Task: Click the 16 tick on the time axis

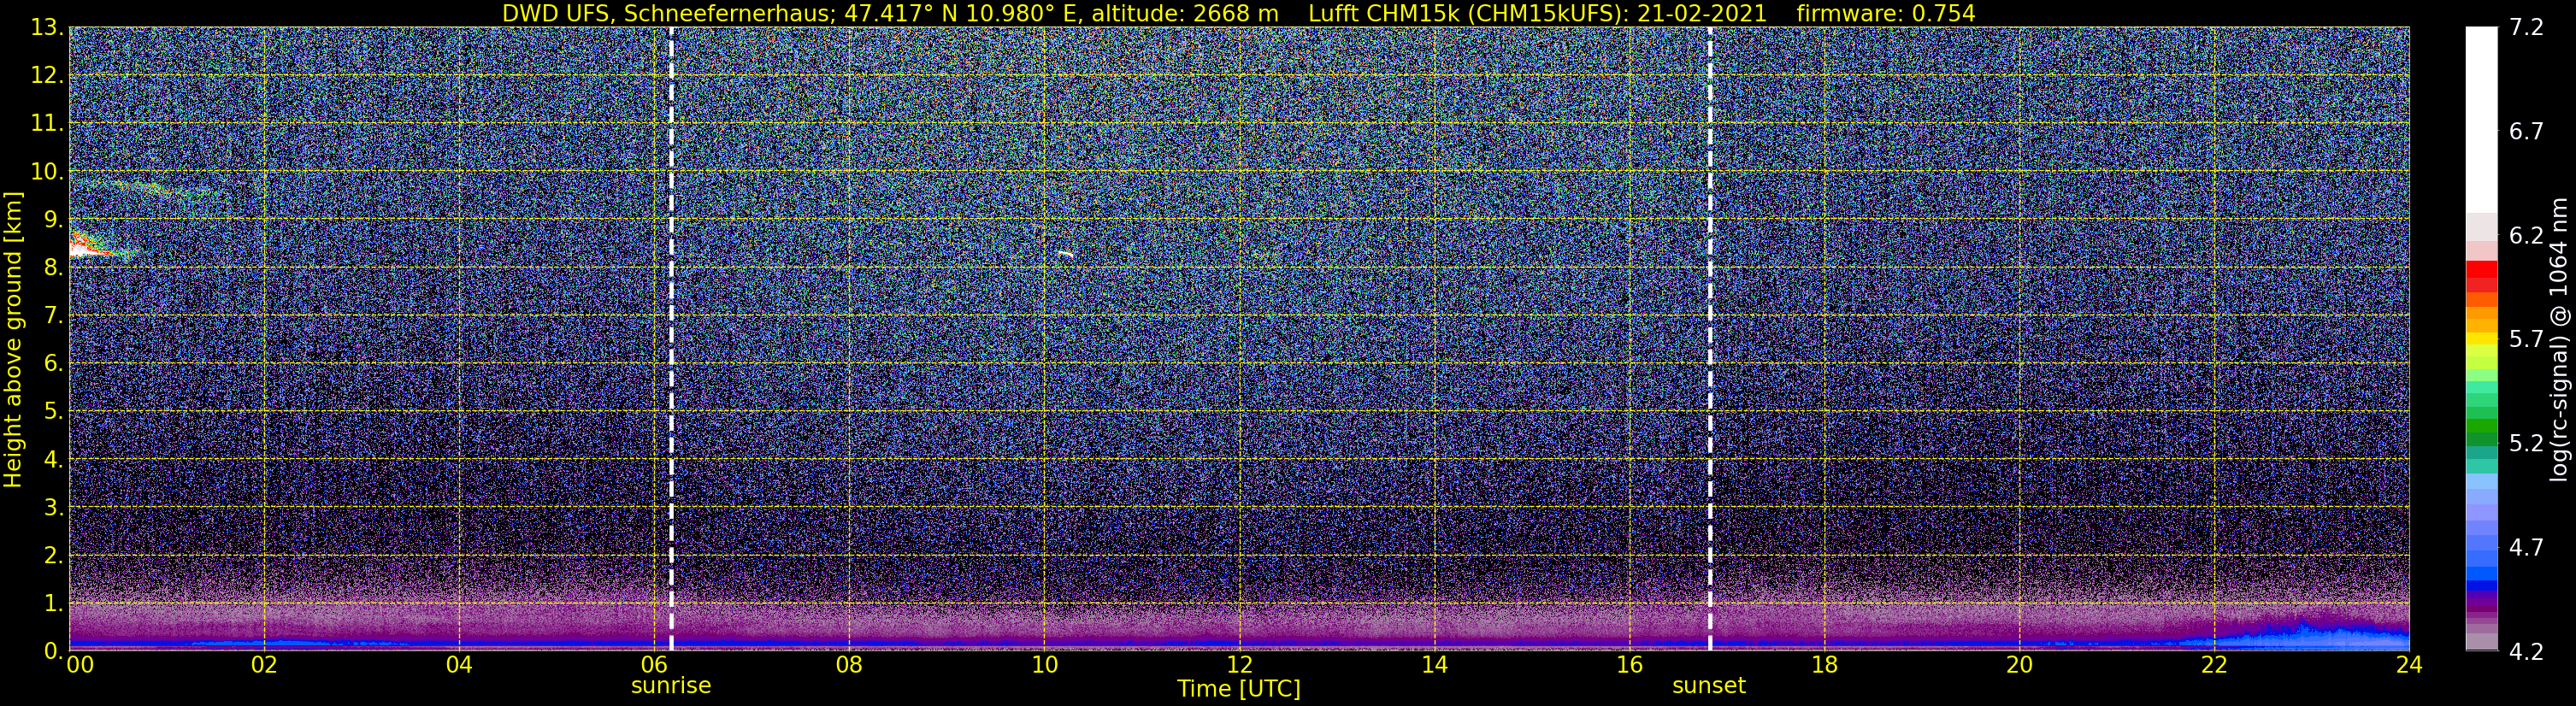Action: [1629, 665]
